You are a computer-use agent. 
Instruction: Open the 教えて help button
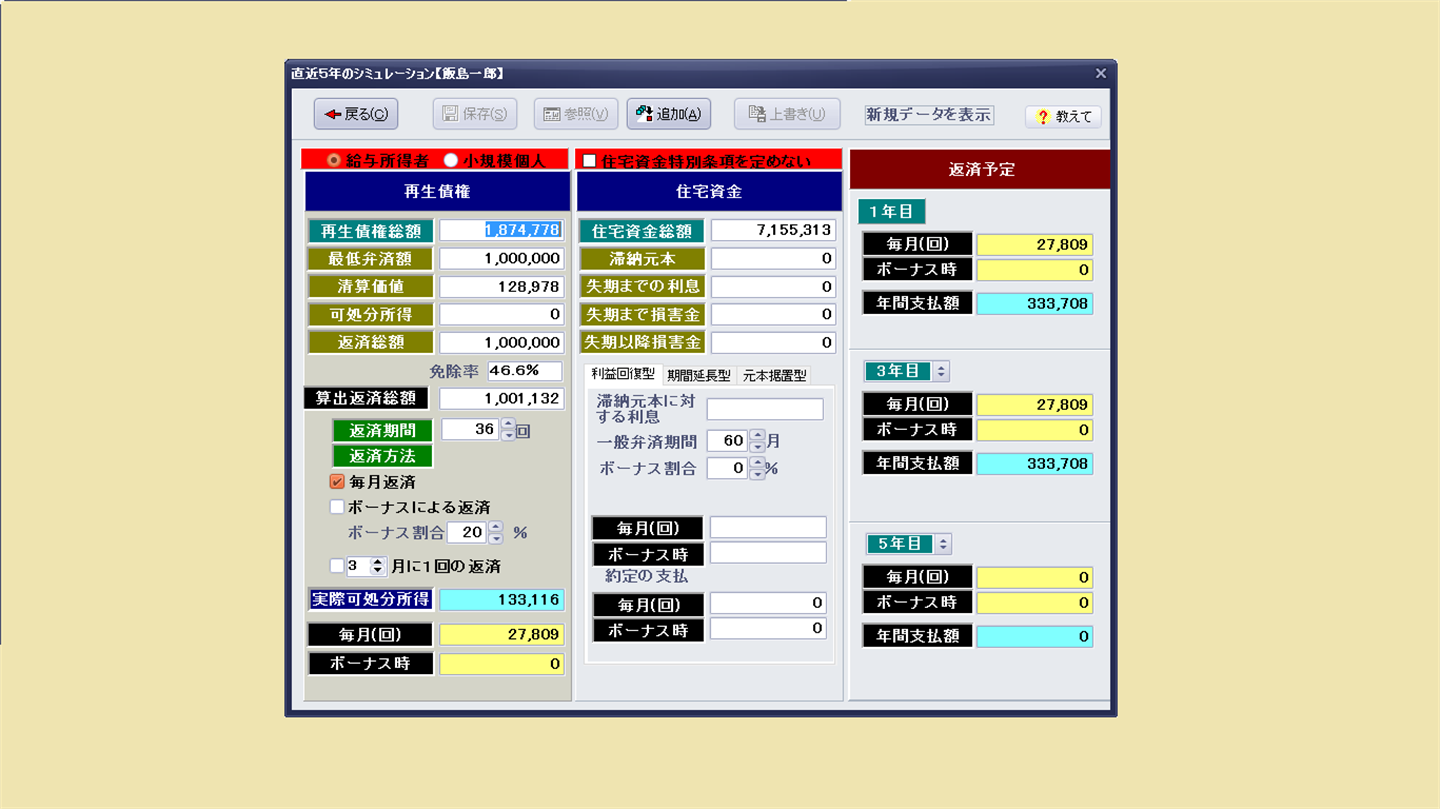click(x=1063, y=116)
